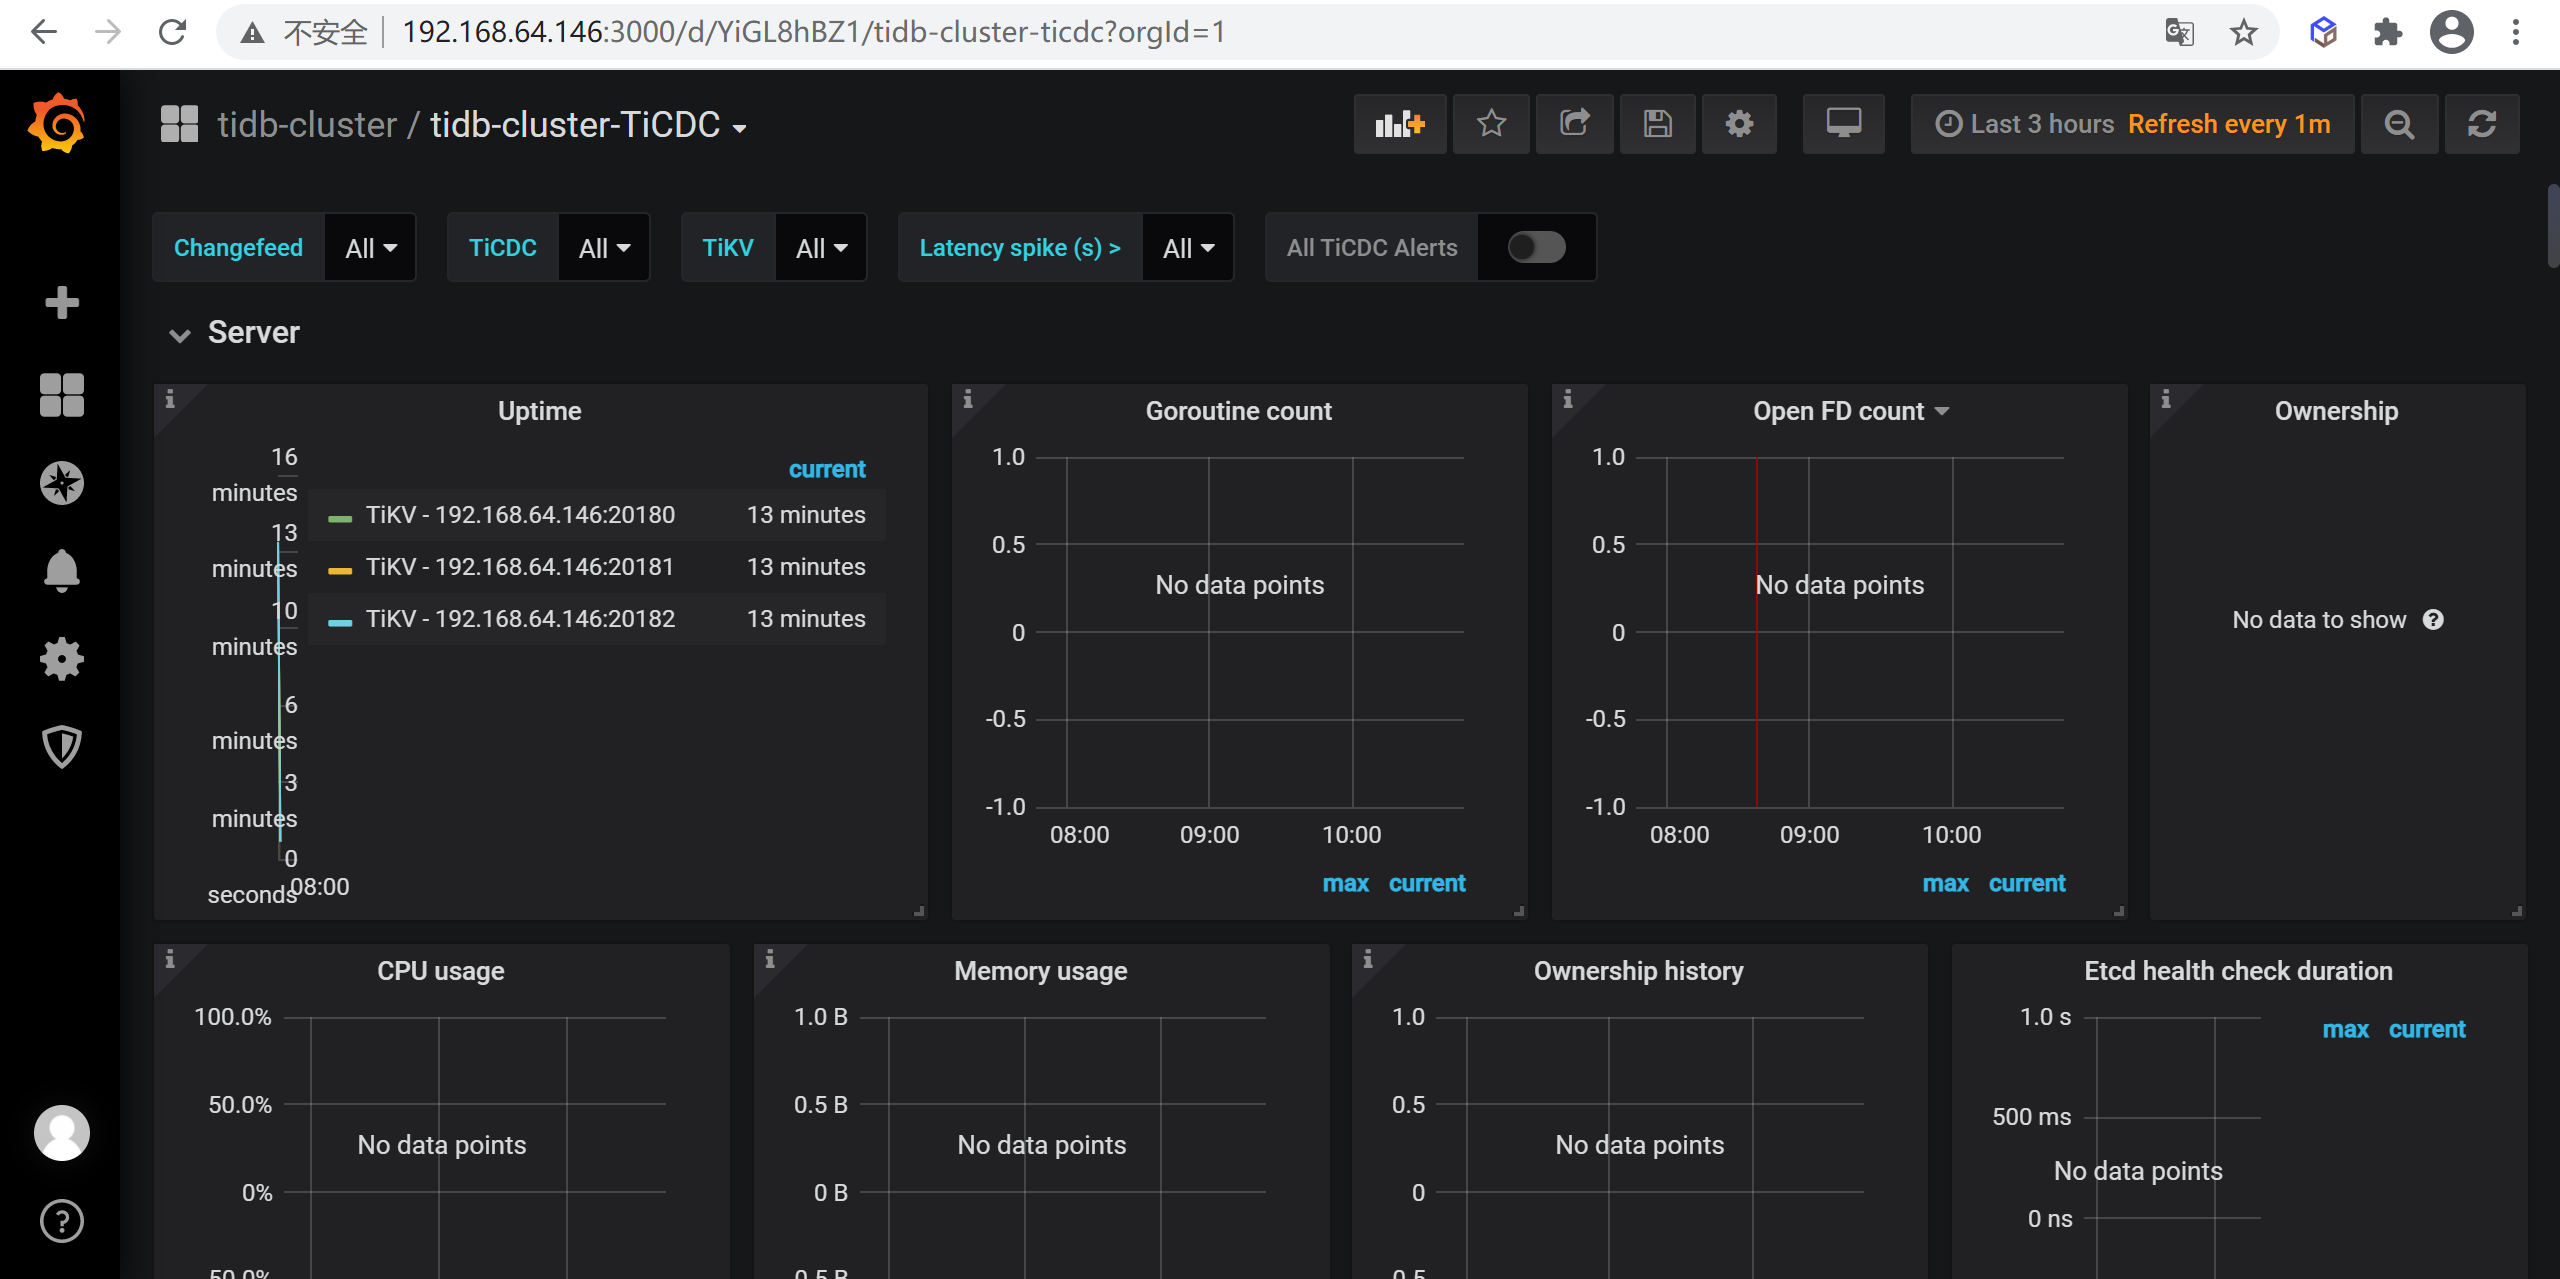The width and height of the screenshot is (2560, 1279).
Task: Save the dashboard with floppy icon
Action: point(1658,124)
